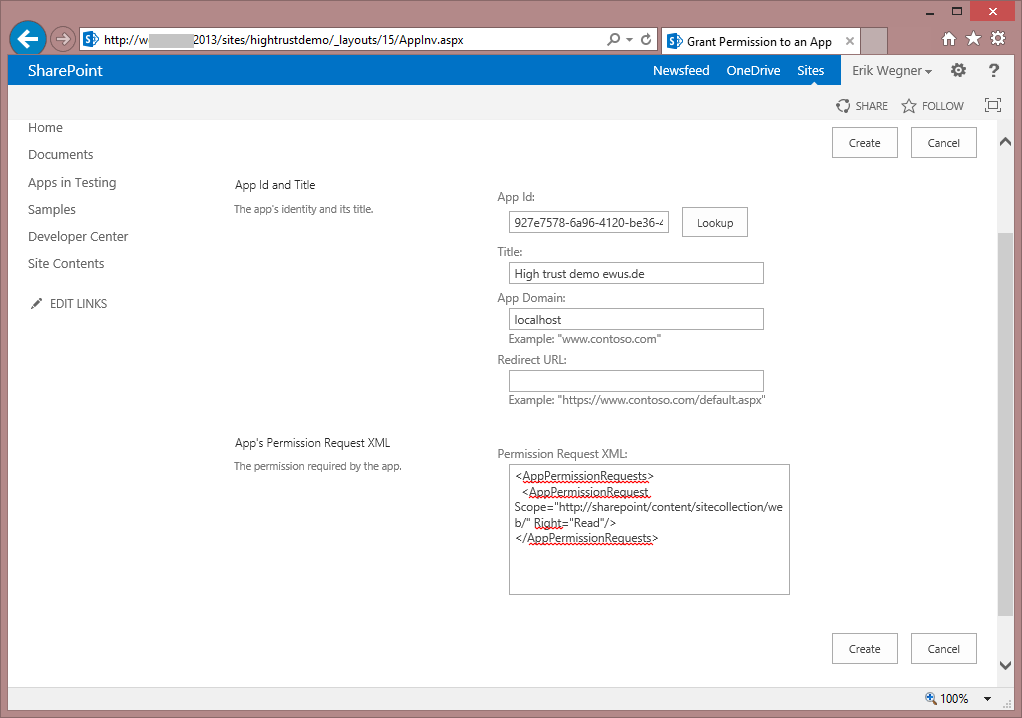Click the browser forward arrow button
The image size is (1022, 718).
(62, 40)
